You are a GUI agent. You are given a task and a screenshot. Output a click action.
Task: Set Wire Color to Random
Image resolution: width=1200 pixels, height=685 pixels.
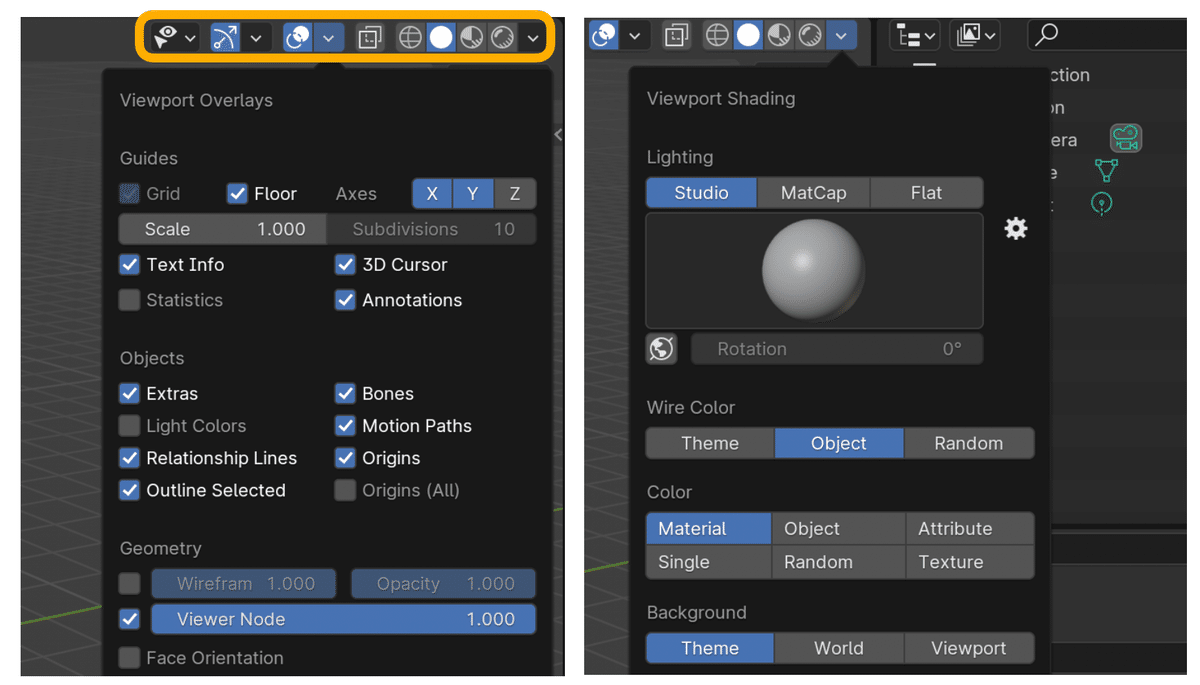[x=969, y=443]
